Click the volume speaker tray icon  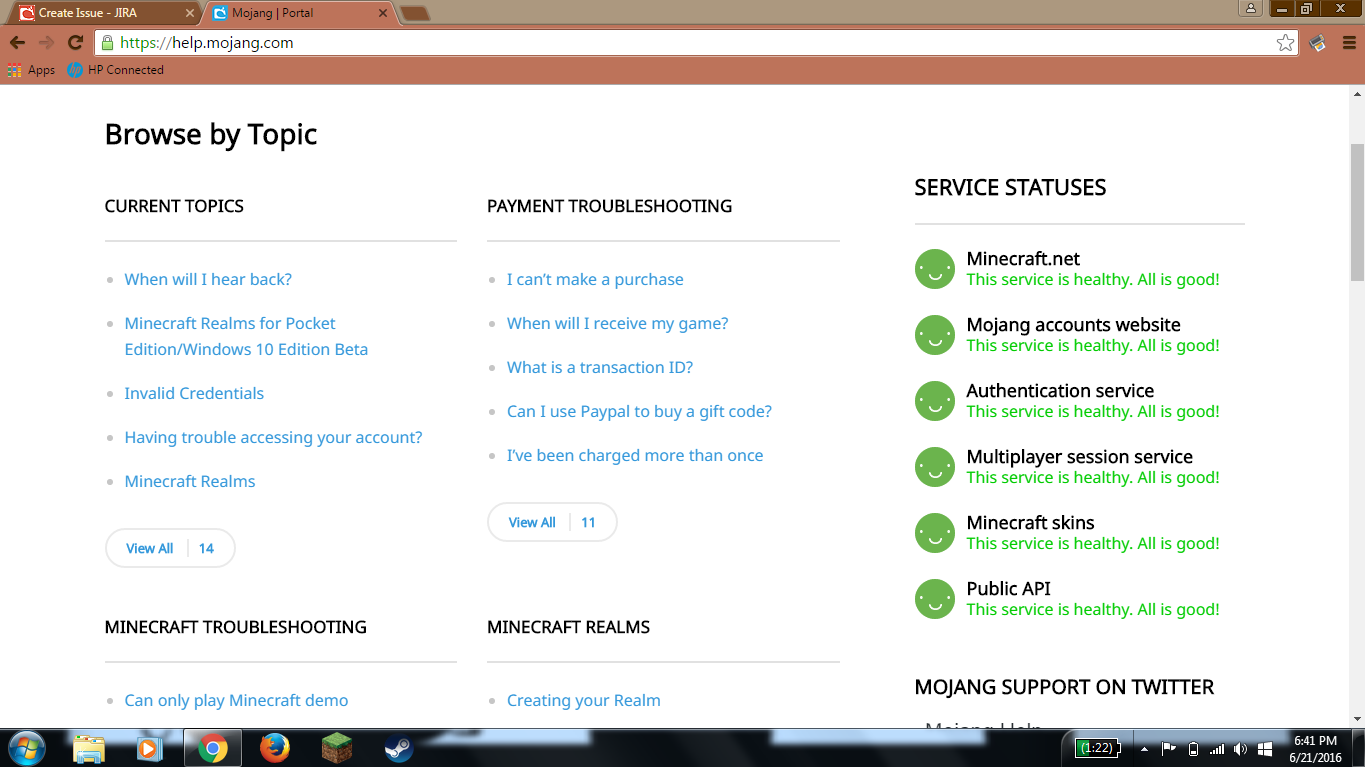point(1241,749)
